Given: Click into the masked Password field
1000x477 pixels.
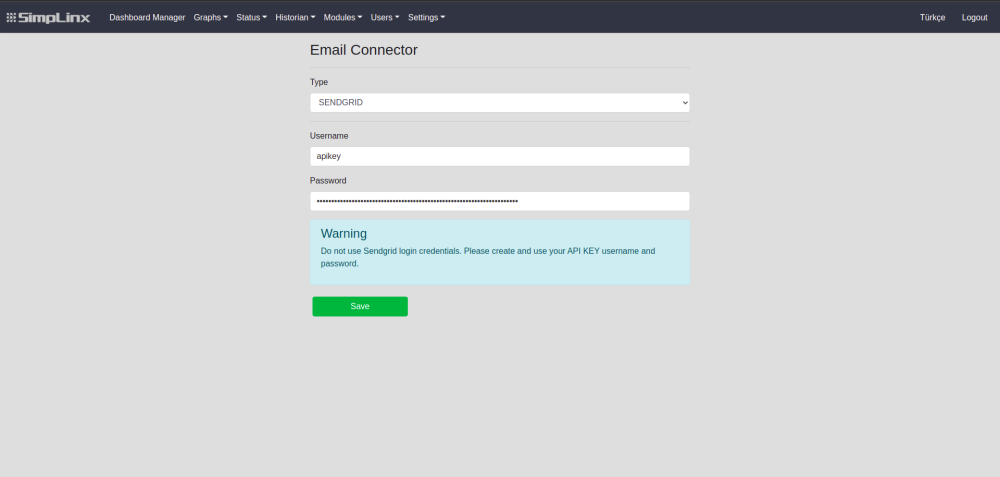Looking at the screenshot, I should tap(499, 201).
